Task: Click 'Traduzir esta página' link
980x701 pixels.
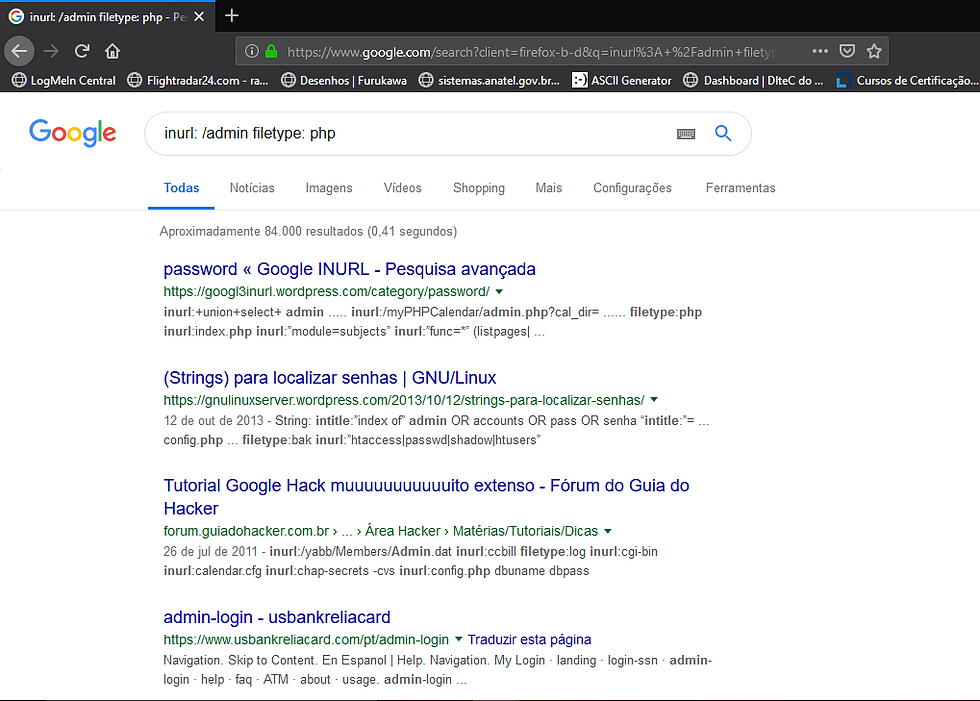Action: click(x=529, y=640)
